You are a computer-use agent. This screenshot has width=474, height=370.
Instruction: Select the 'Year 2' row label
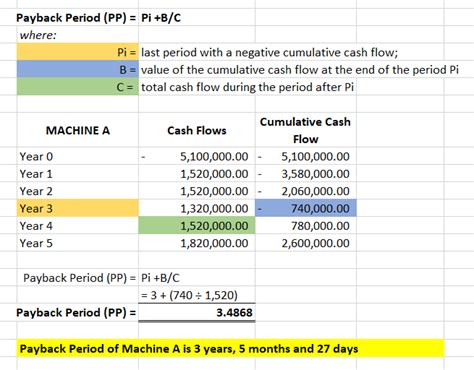(x=77, y=191)
